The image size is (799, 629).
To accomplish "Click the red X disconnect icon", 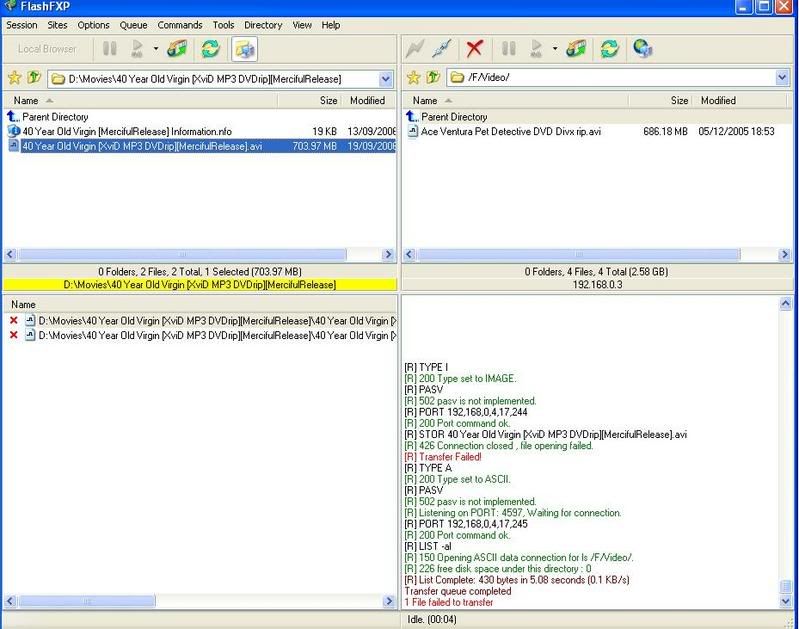I will click(474, 49).
